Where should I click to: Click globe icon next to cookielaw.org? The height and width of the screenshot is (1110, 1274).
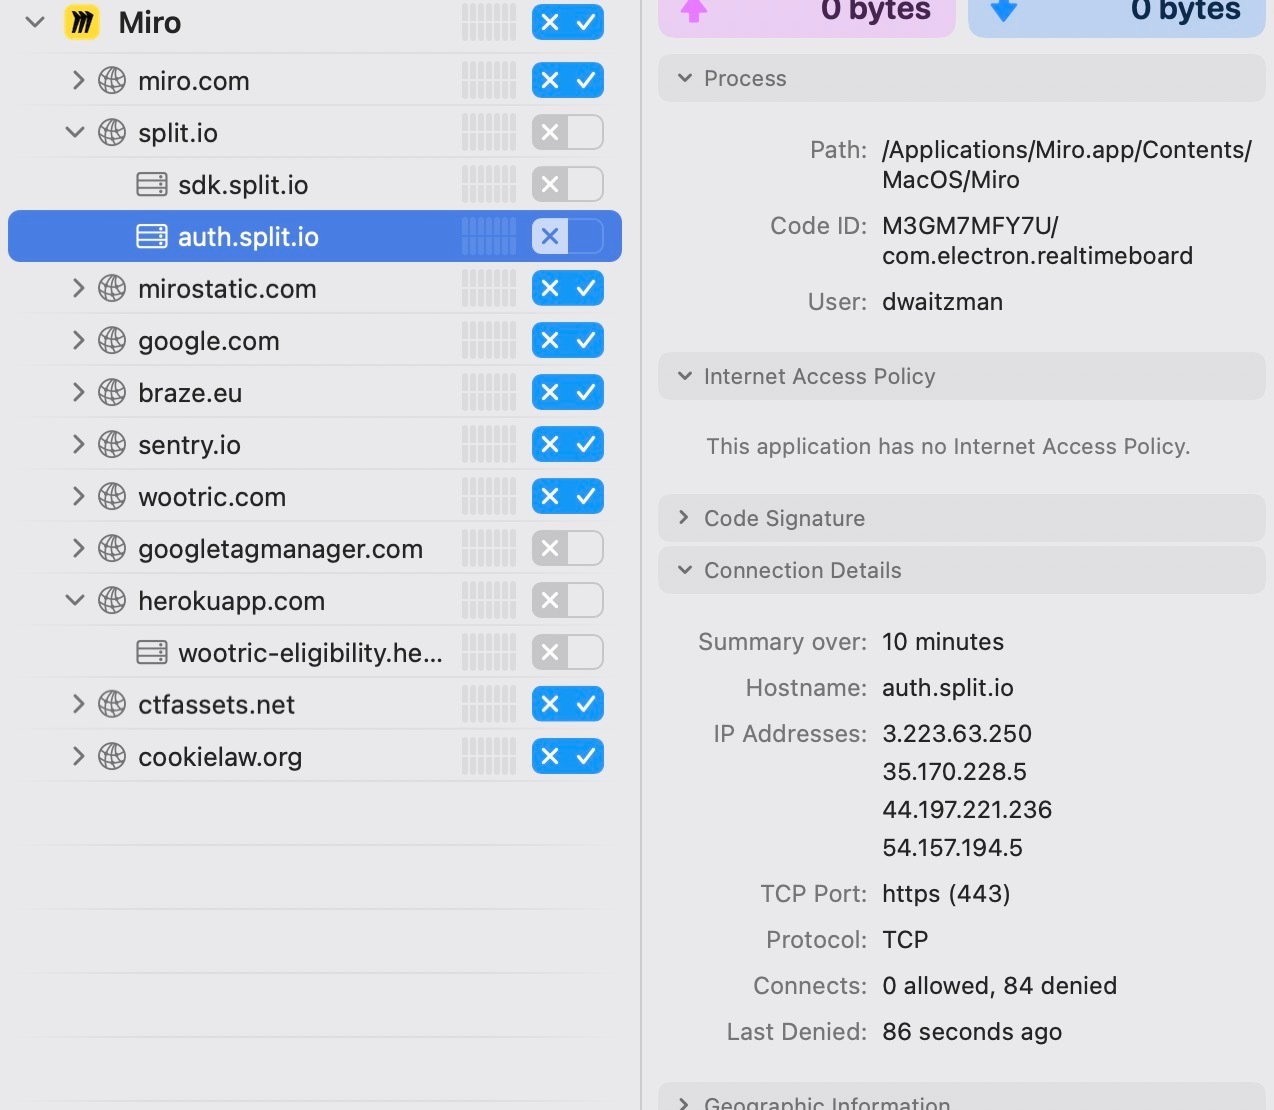pos(112,756)
